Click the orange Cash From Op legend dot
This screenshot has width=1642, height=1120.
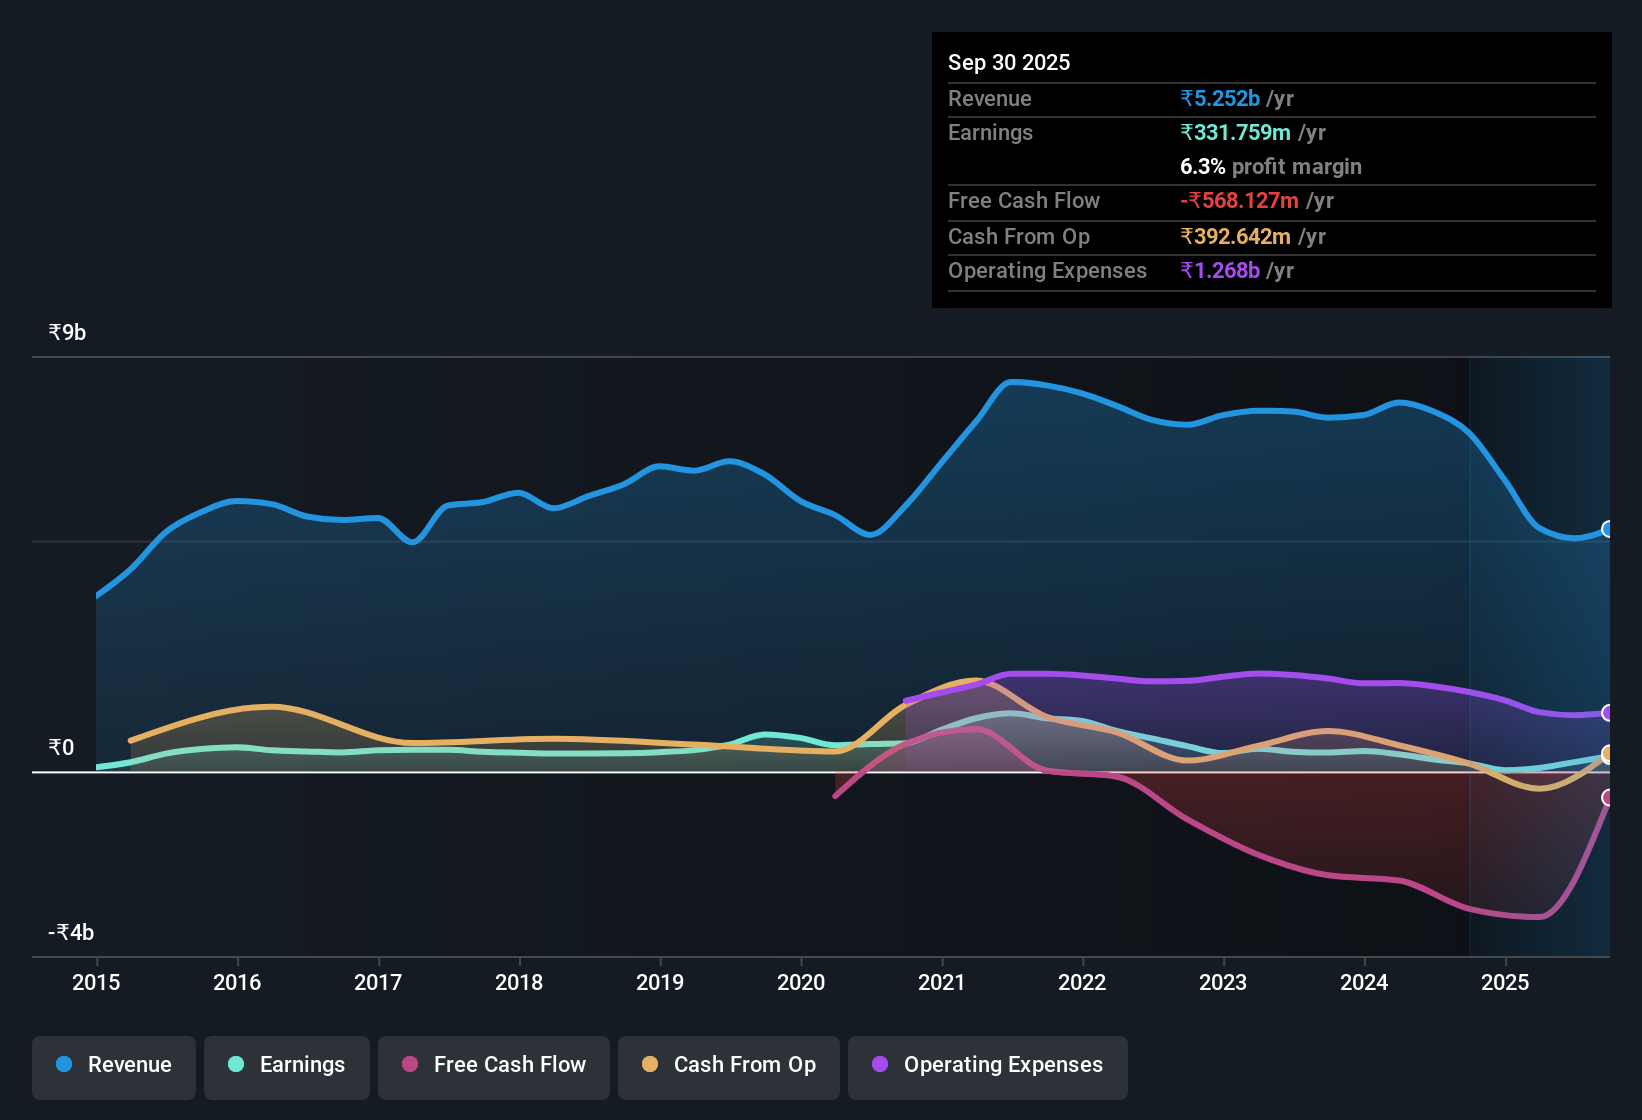pyautogui.click(x=650, y=1065)
